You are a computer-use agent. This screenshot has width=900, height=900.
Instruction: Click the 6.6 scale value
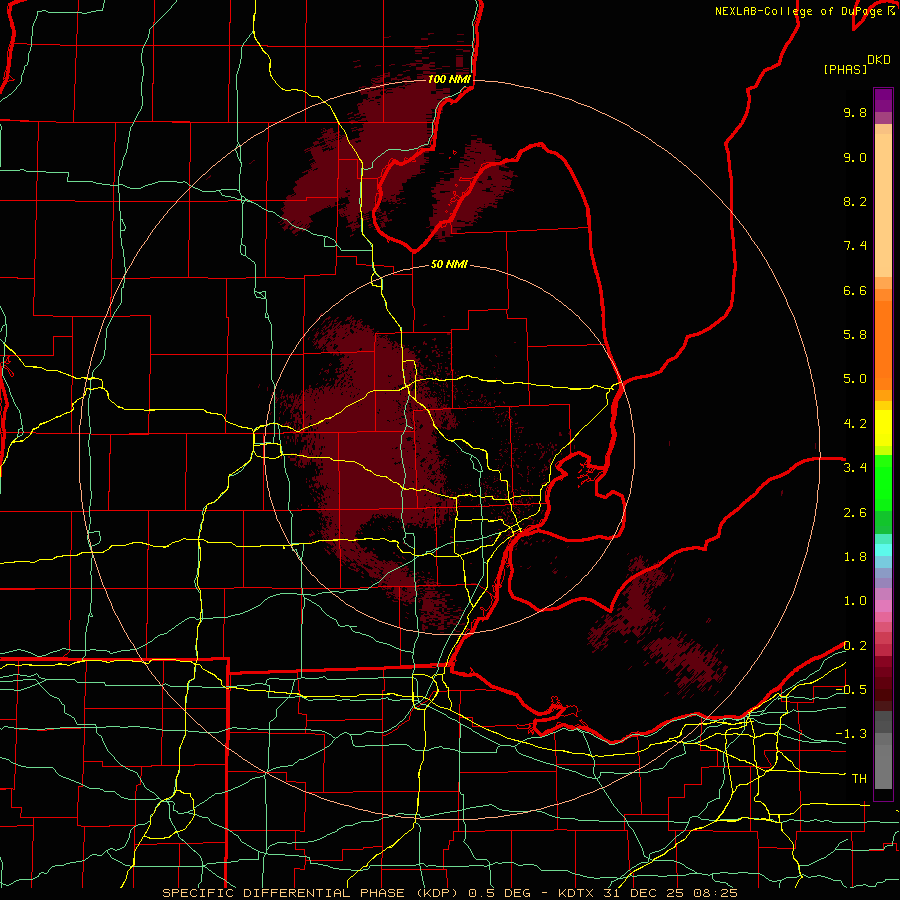point(855,290)
